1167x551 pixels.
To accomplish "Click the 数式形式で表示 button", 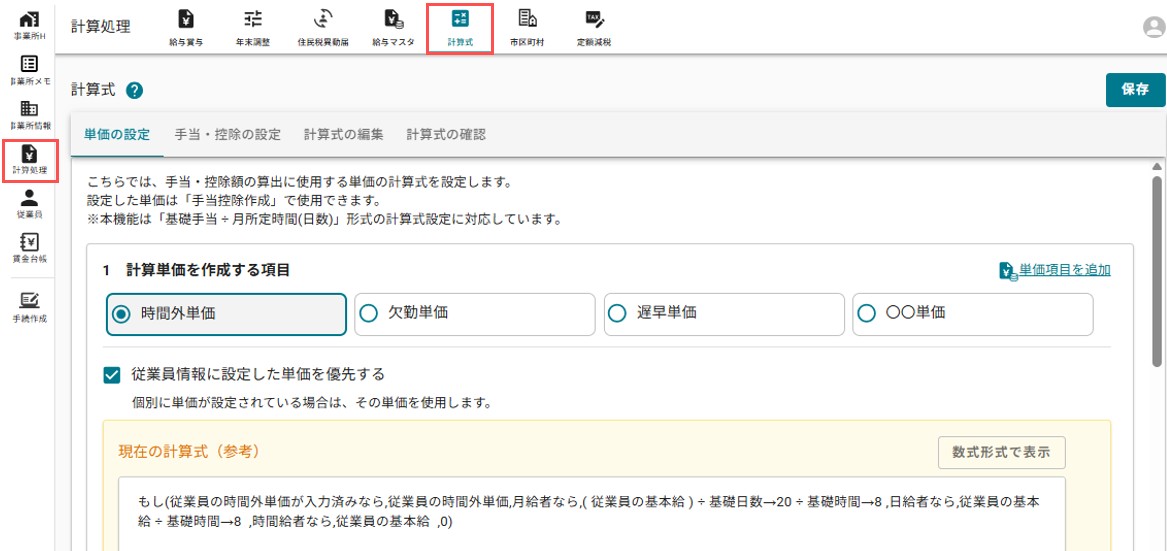I will [x=1002, y=452].
